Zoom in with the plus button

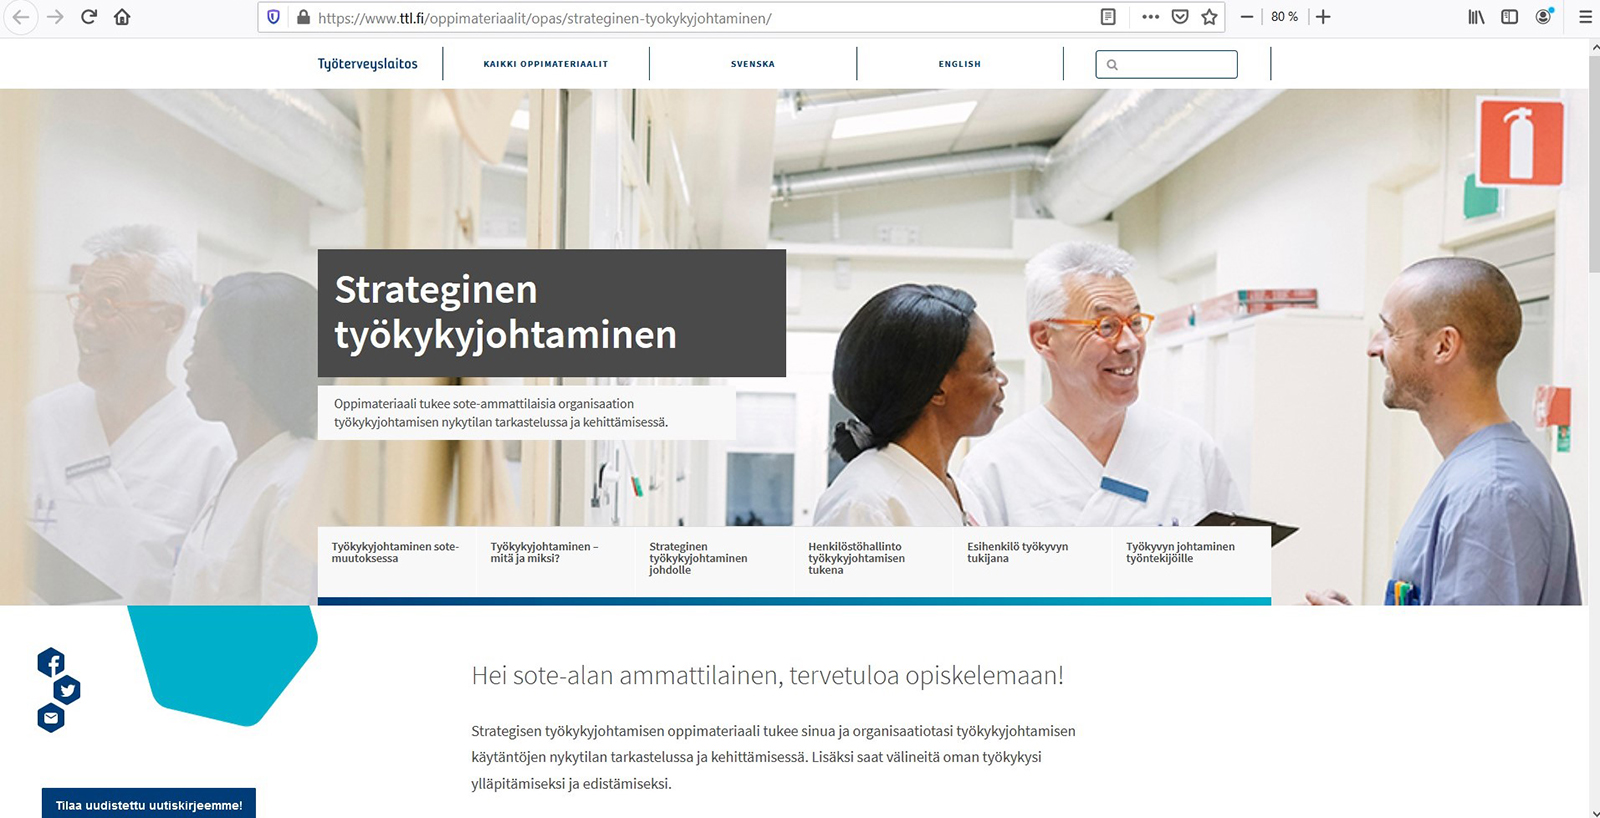1323,17
